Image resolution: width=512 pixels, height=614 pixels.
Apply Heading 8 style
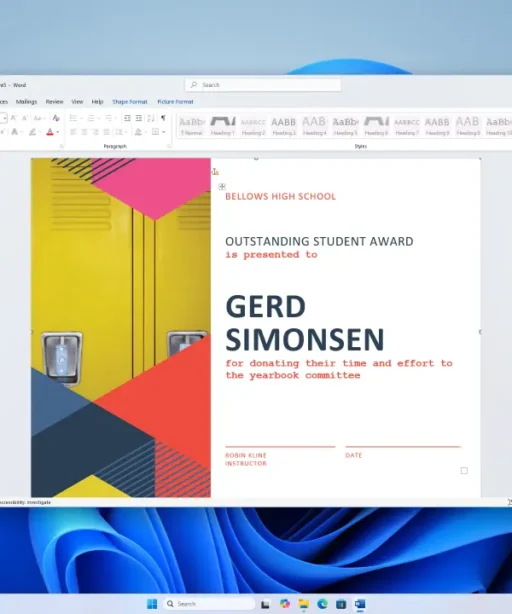437,126
